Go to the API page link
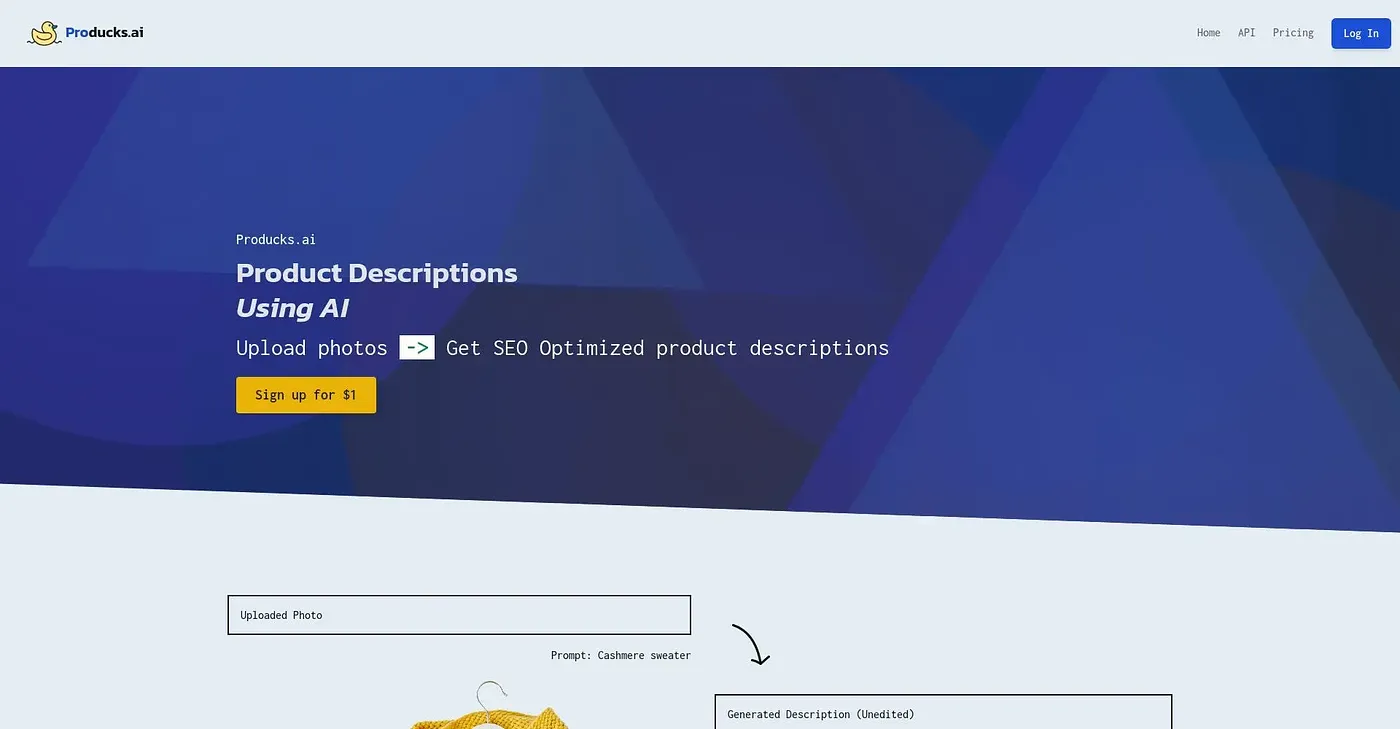 point(1246,33)
